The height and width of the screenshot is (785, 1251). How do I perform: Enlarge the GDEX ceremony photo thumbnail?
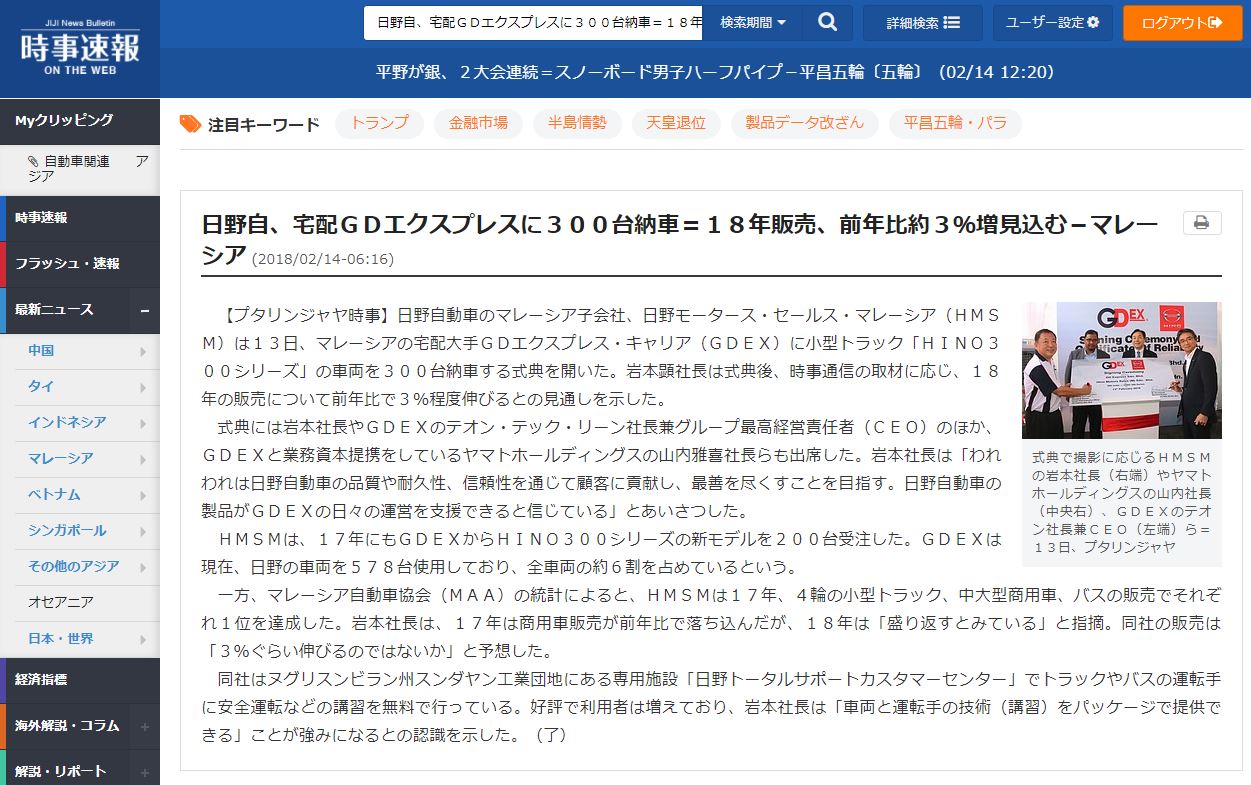pyautogui.click(x=1121, y=370)
